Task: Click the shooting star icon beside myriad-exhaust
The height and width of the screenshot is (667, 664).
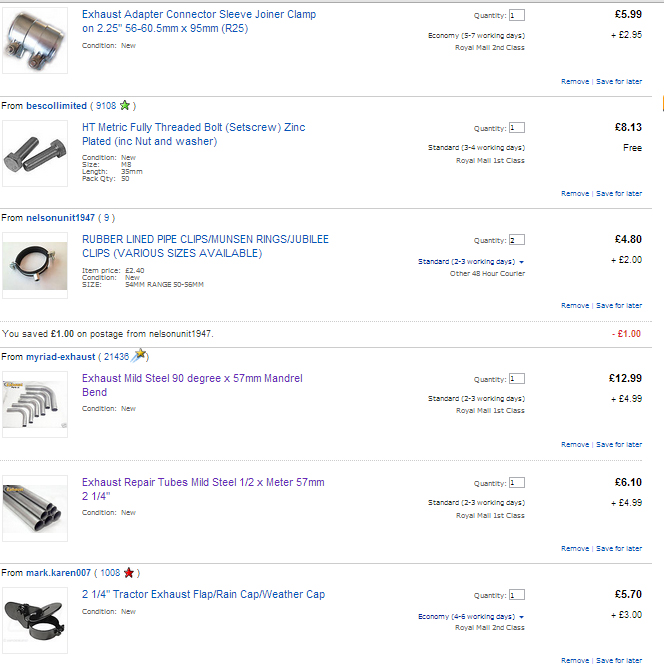Action: click(139, 355)
